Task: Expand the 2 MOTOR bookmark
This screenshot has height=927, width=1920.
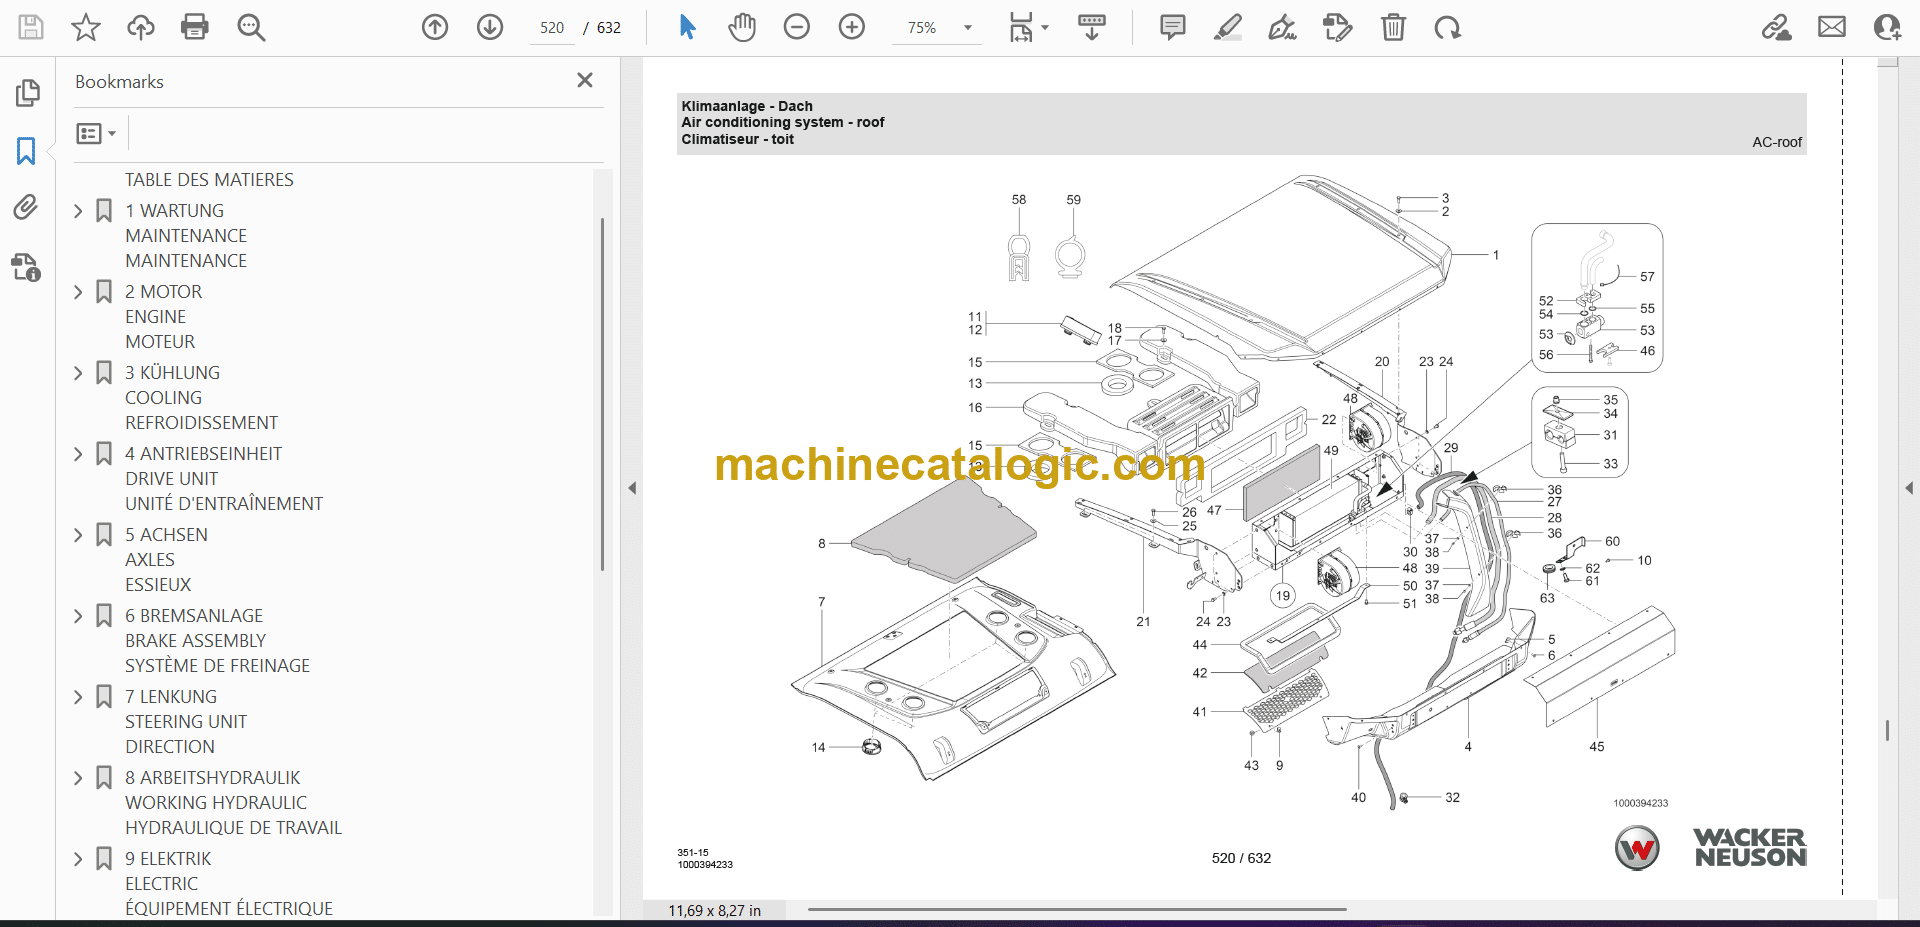Action: point(79,292)
